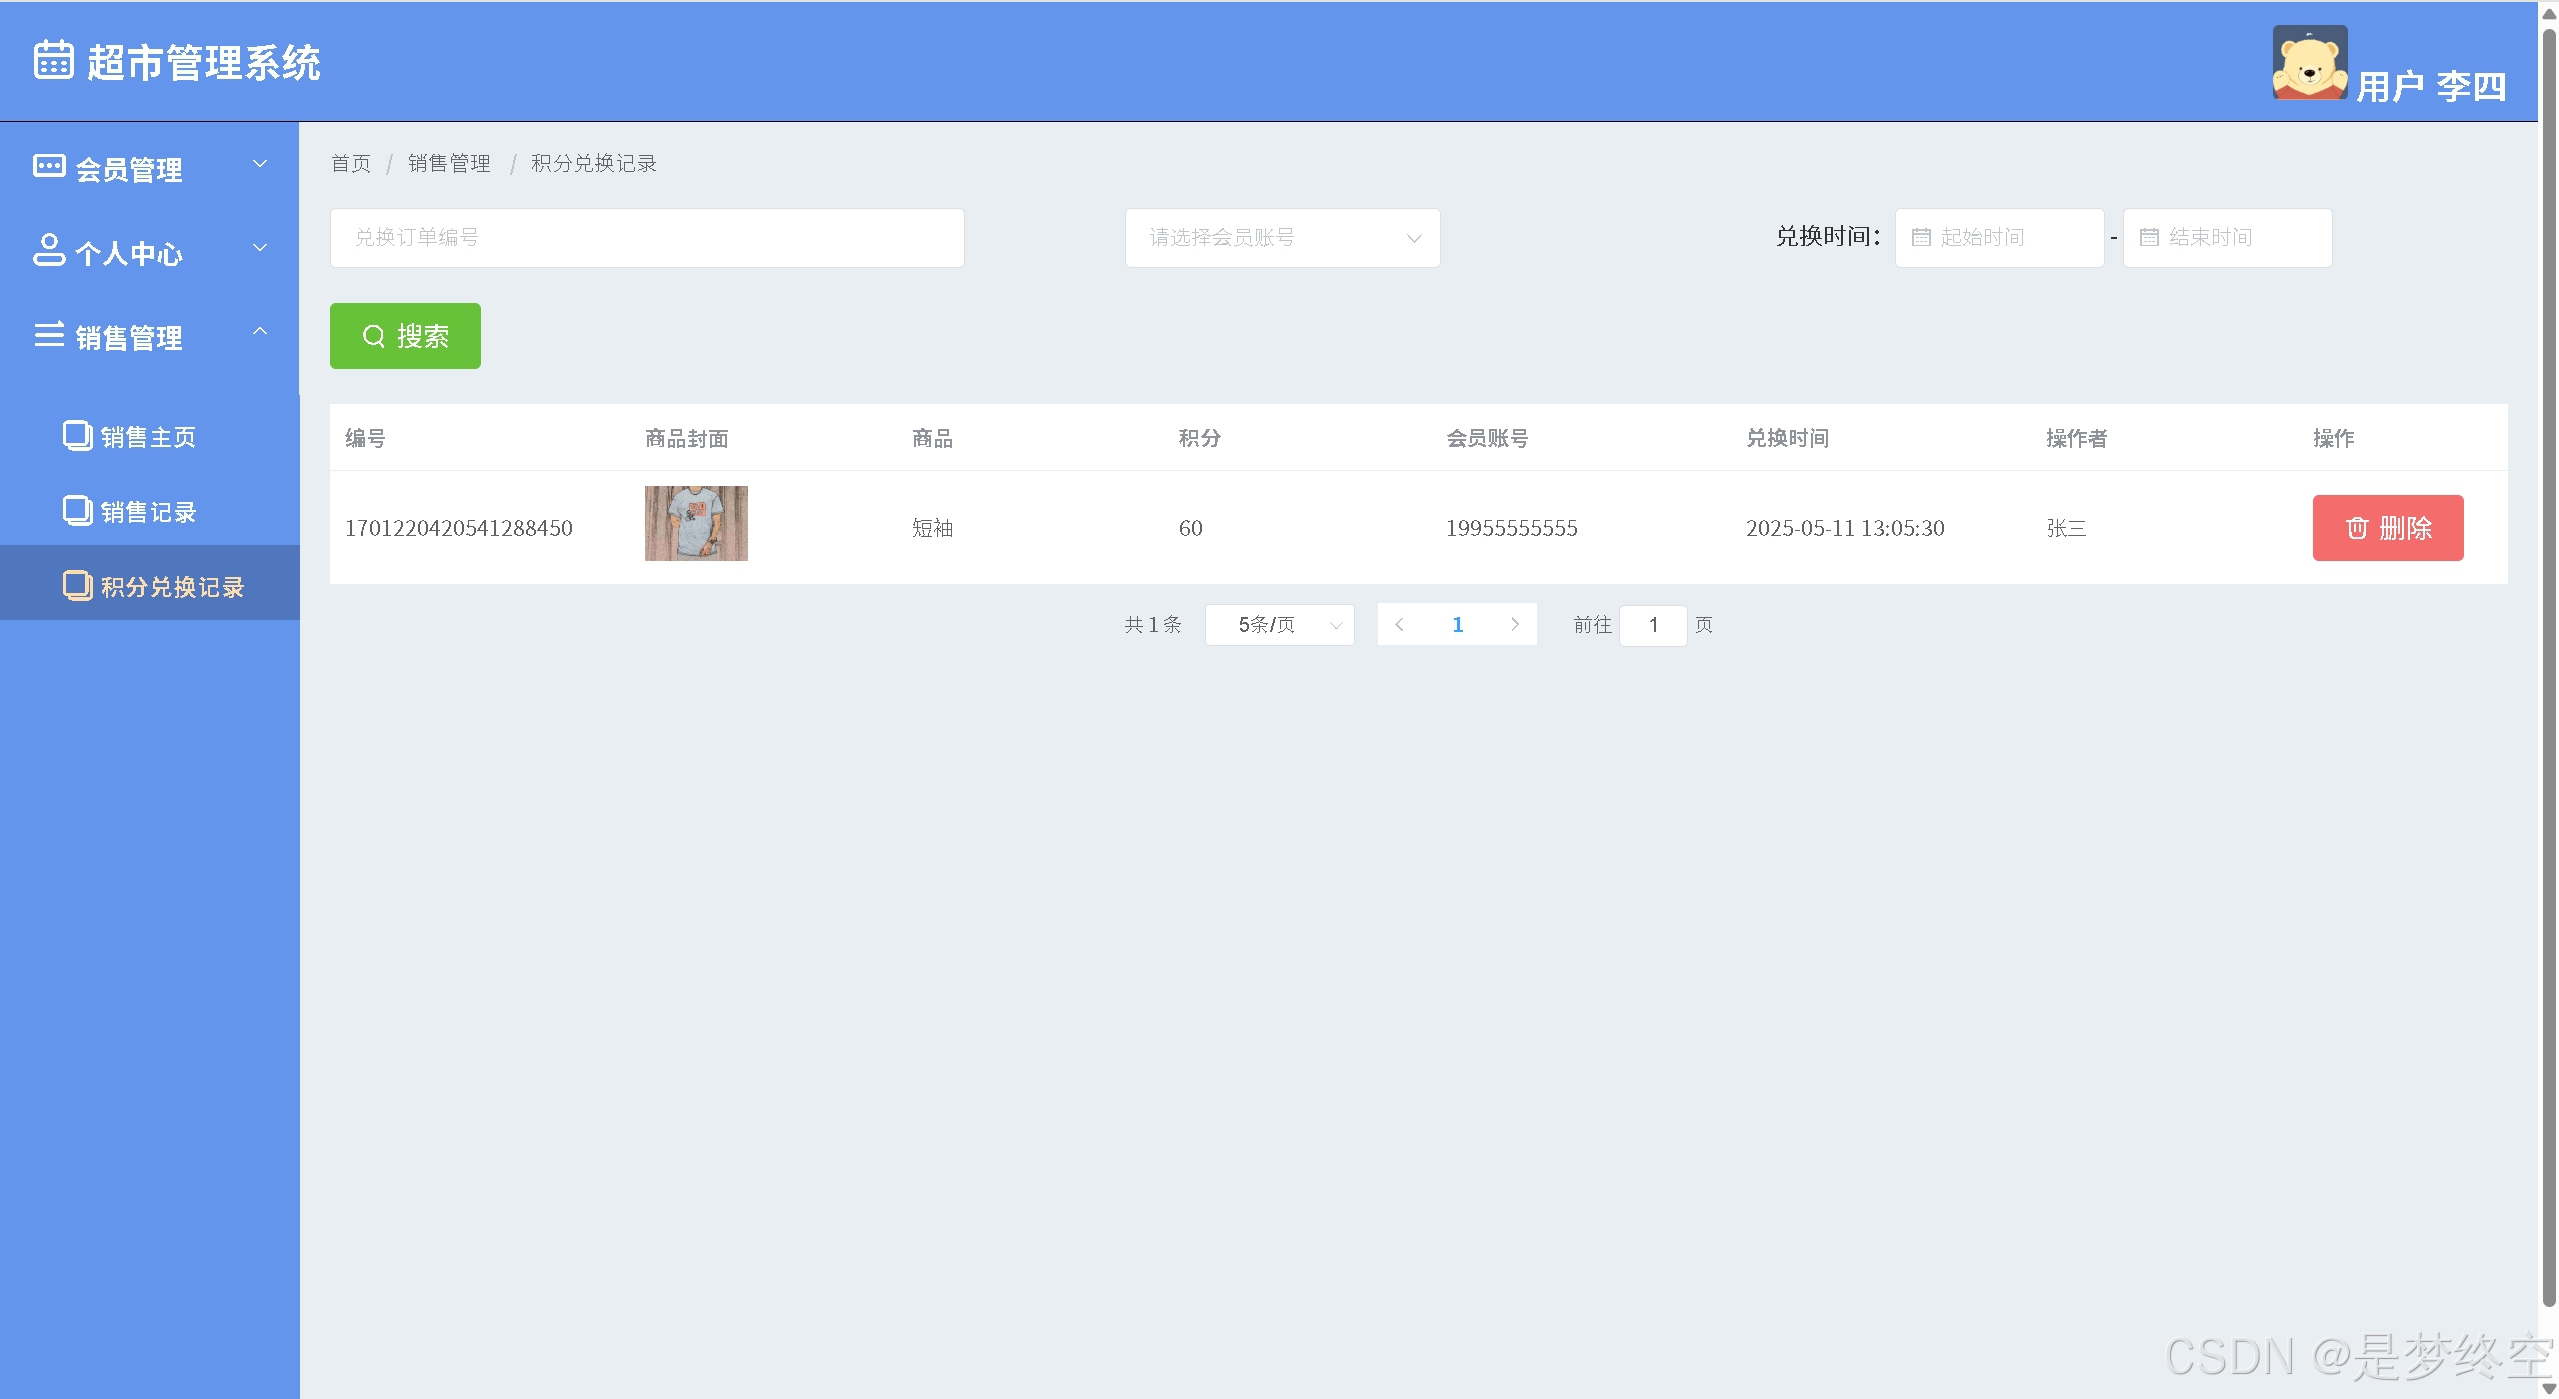Click the 首页 breadcrumb link
Screen dimensions: 2559x1399
pos(350,163)
